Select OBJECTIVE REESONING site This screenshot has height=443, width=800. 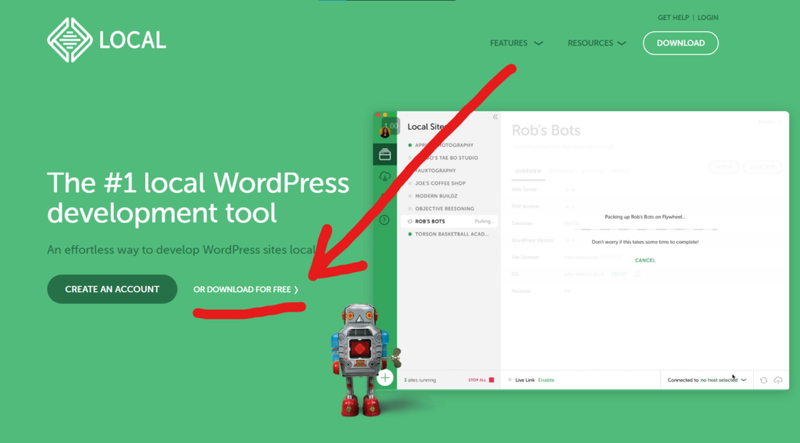pyautogui.click(x=444, y=209)
